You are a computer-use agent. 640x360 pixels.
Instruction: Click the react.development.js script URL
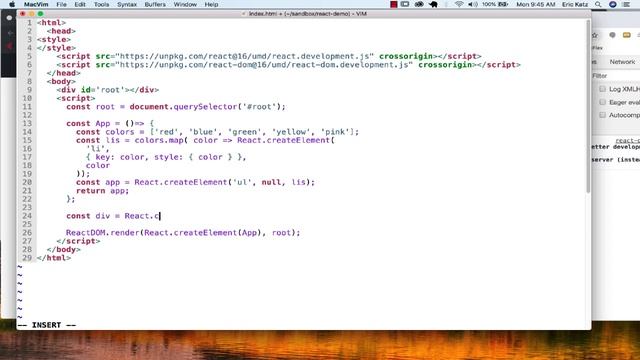(245, 56)
